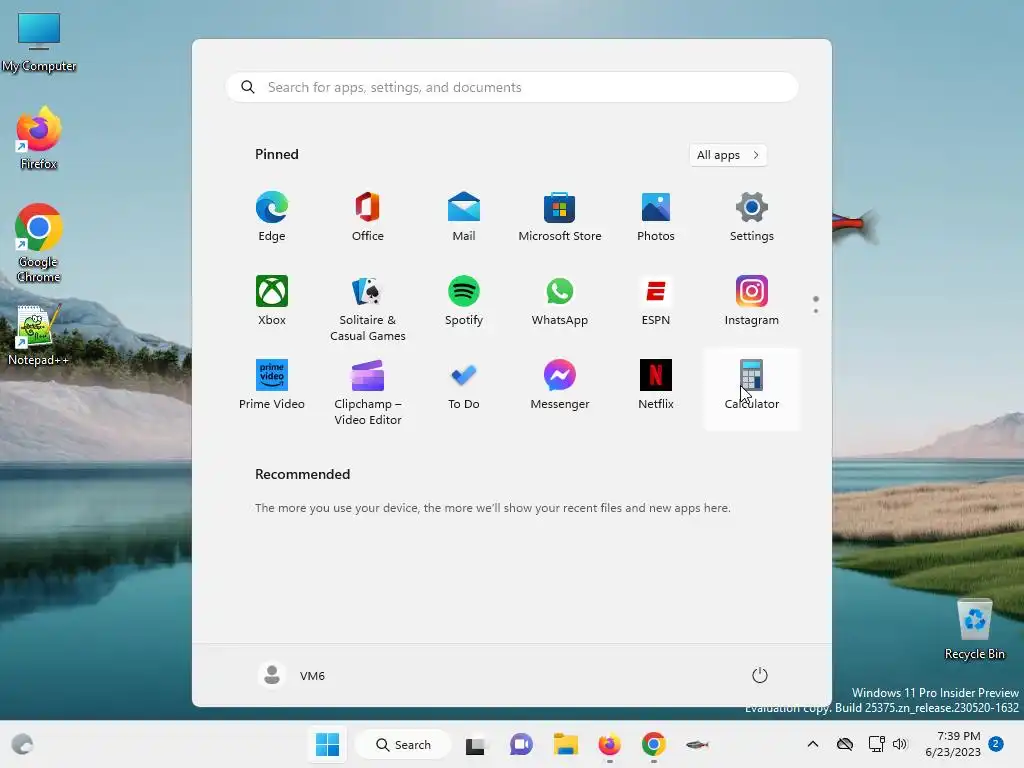Launch the Photos app
1024x768 pixels.
[656, 216]
